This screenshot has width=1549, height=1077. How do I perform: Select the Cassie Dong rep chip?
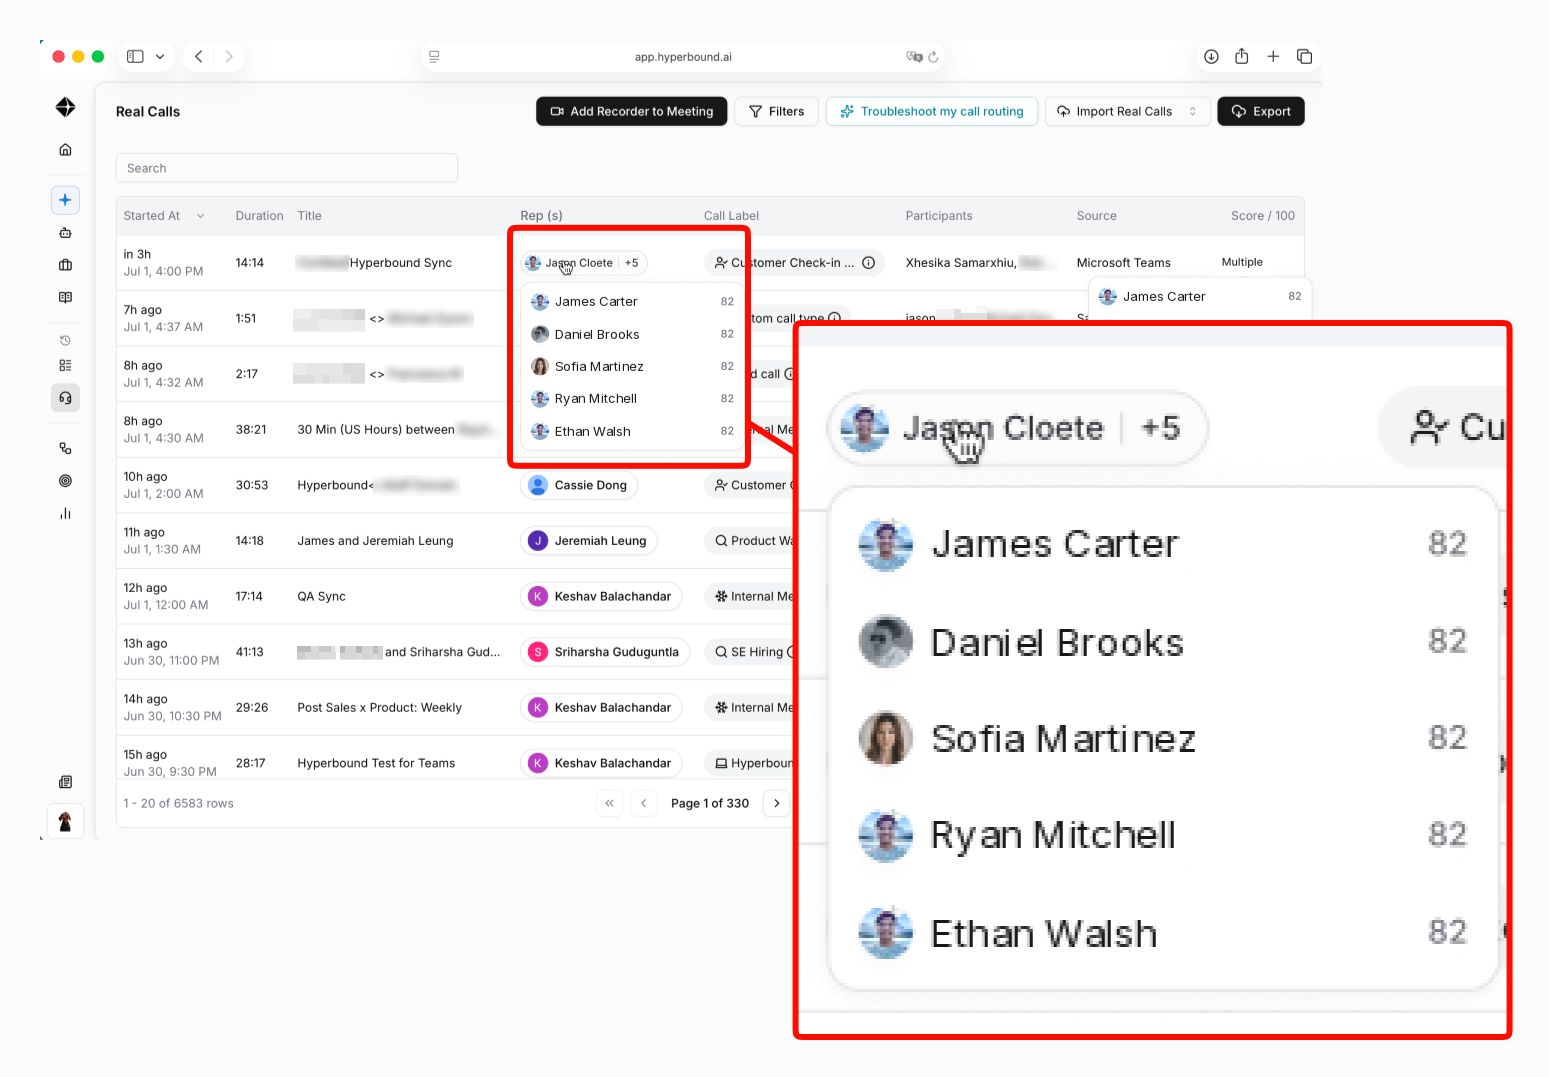579,485
